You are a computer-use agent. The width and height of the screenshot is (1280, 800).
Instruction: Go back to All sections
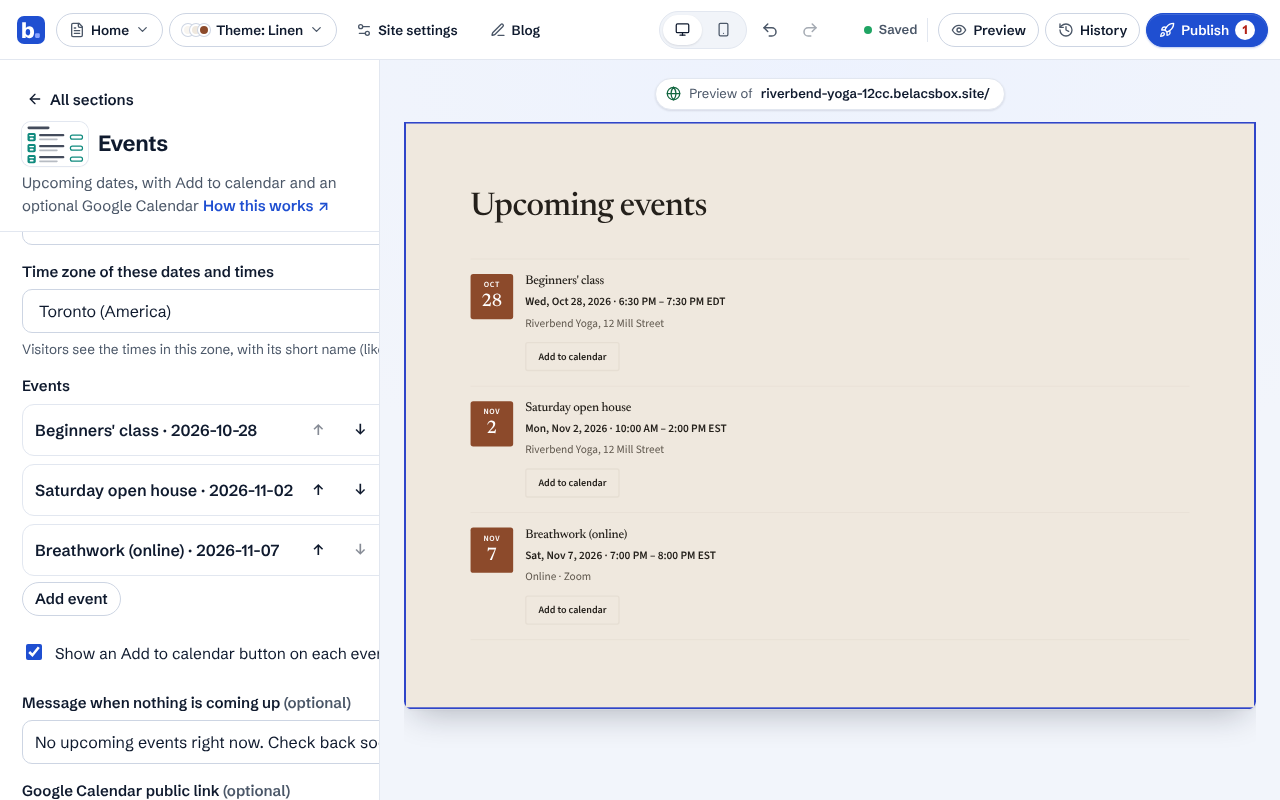coord(80,99)
